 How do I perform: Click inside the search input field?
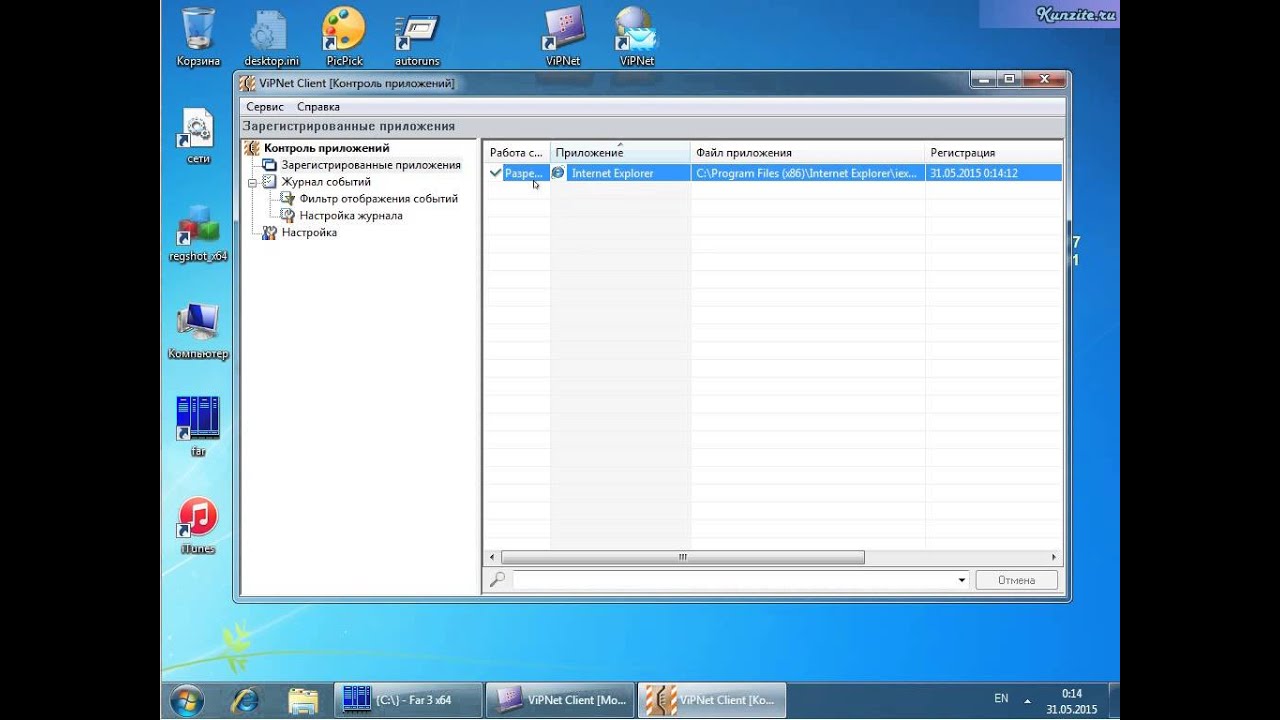(x=734, y=580)
